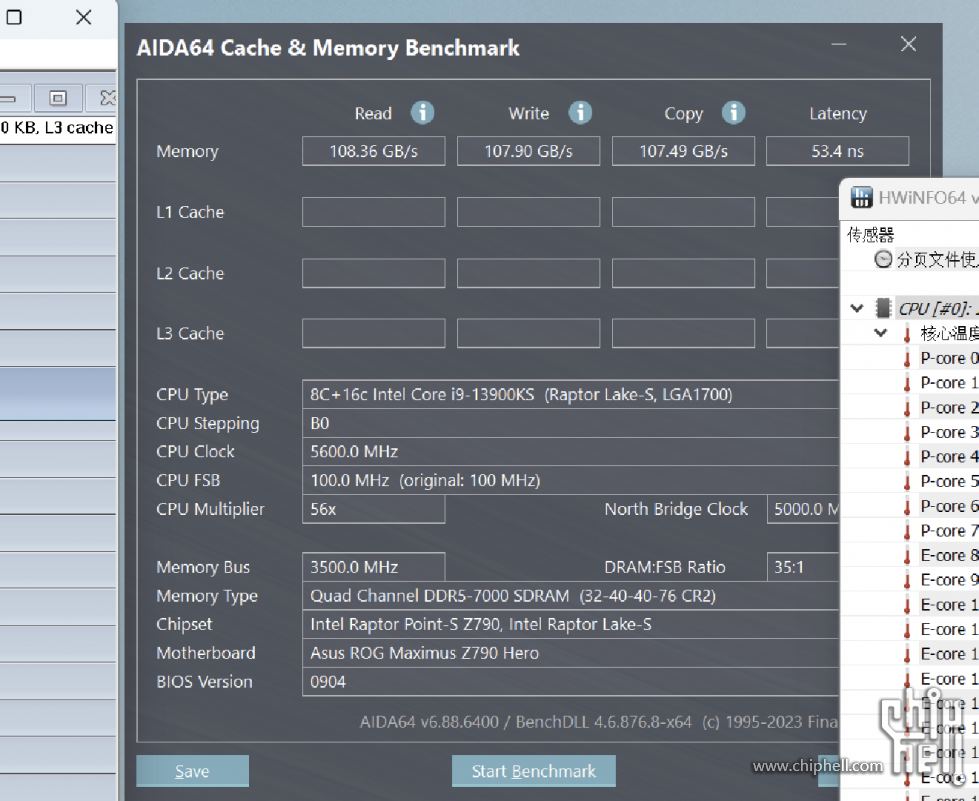Collapse the CPU [#0] node in HWiNFO64
Screen dimensions: 979x801
[857, 308]
